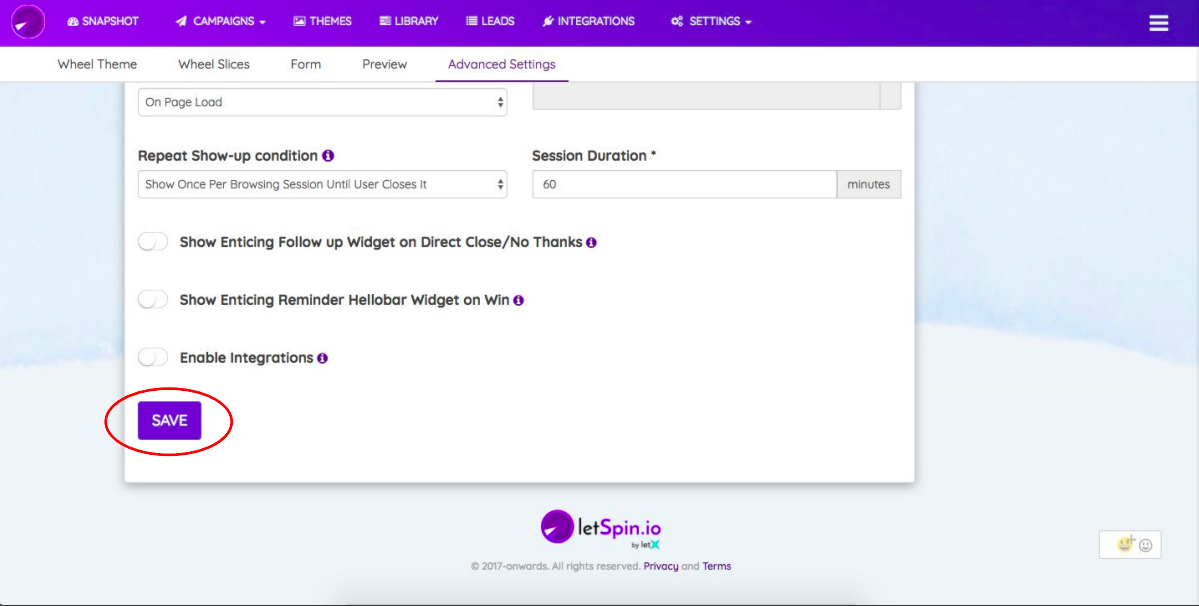Viewport: 1199px width, 606px height.
Task: Open the INTEGRATIONS menu item
Action: click(589, 21)
